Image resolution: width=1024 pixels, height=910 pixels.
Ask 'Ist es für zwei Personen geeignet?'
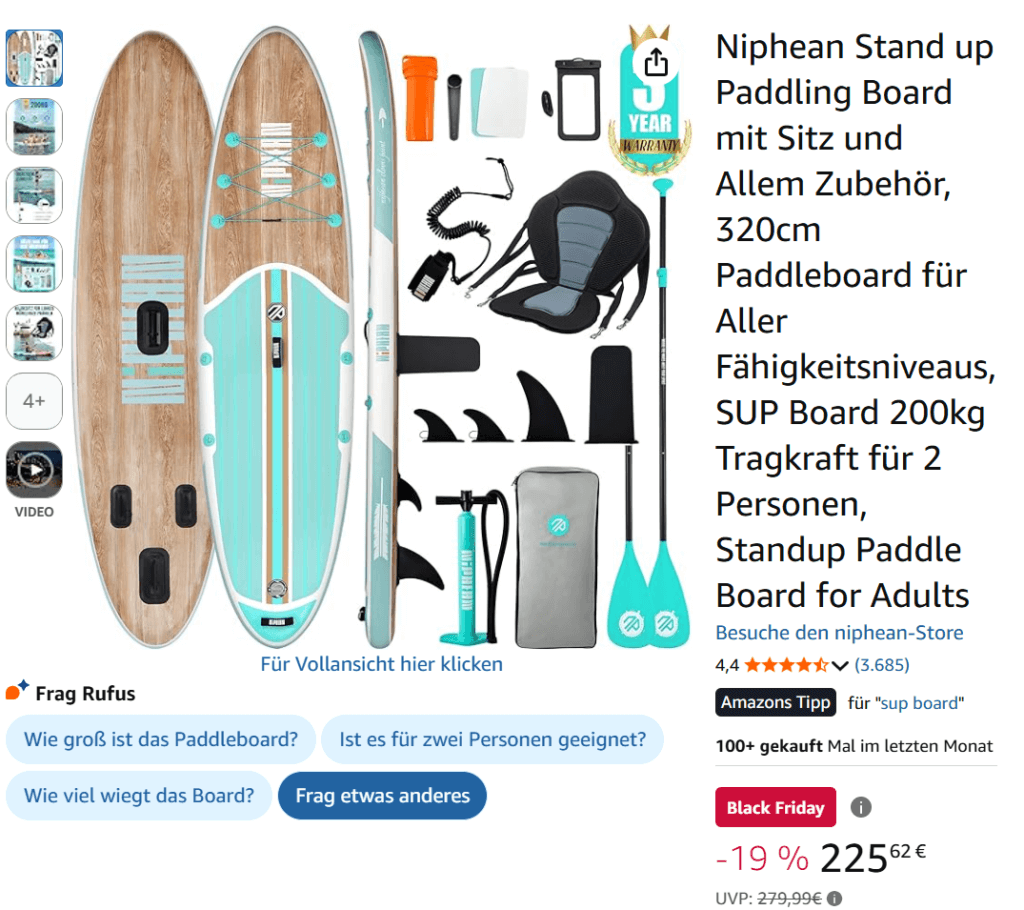491,740
